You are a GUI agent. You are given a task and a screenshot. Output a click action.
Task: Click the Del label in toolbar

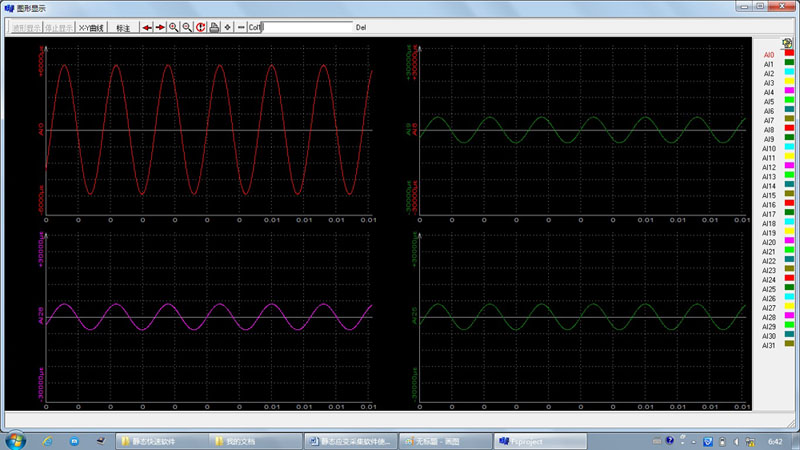(x=361, y=28)
